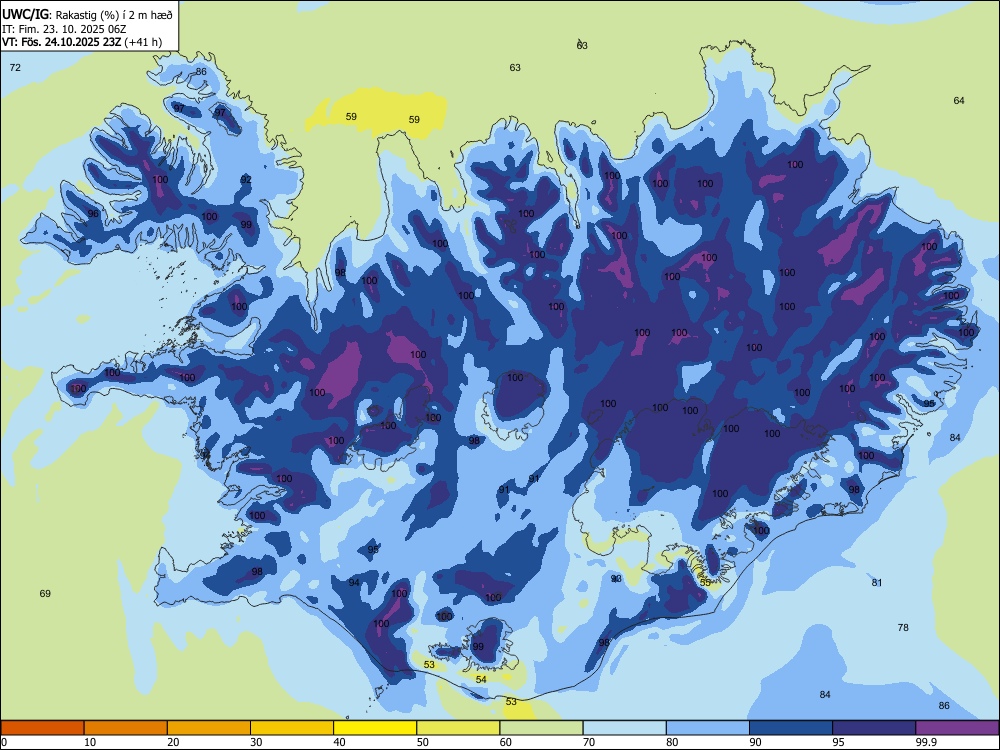The height and width of the screenshot is (750, 1000).
Task: Click the humidity value '69' over the sea
Action: tap(45, 593)
